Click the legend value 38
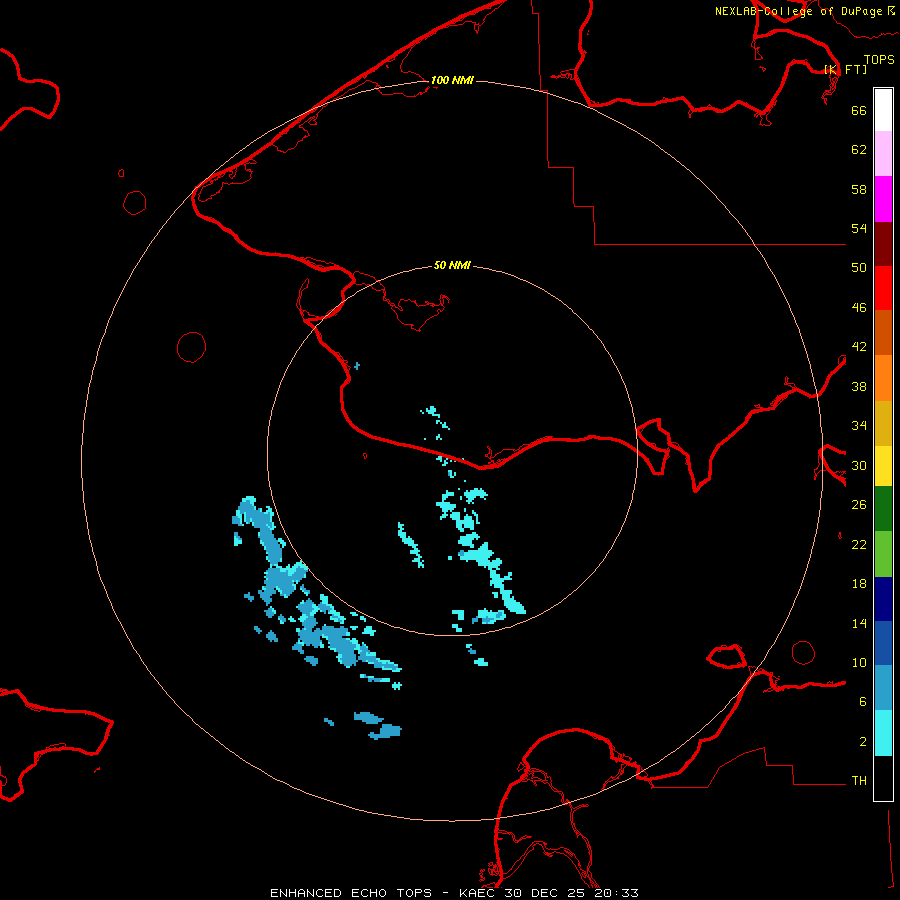 click(x=859, y=386)
